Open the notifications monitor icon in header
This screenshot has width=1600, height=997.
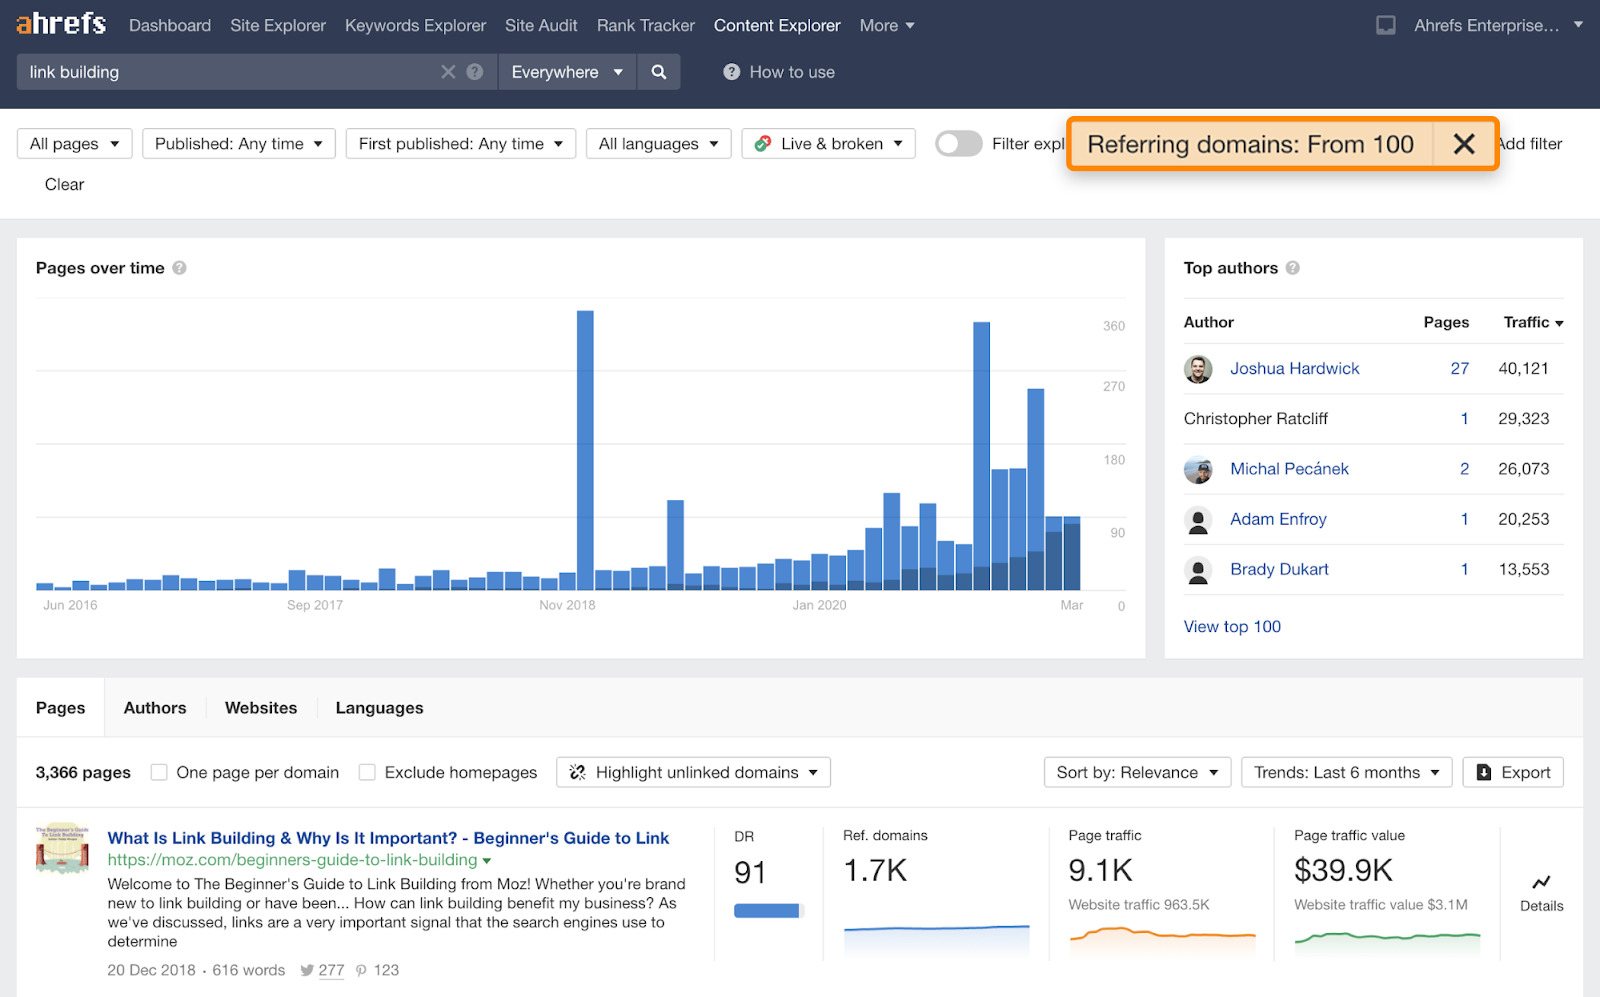point(1385,25)
